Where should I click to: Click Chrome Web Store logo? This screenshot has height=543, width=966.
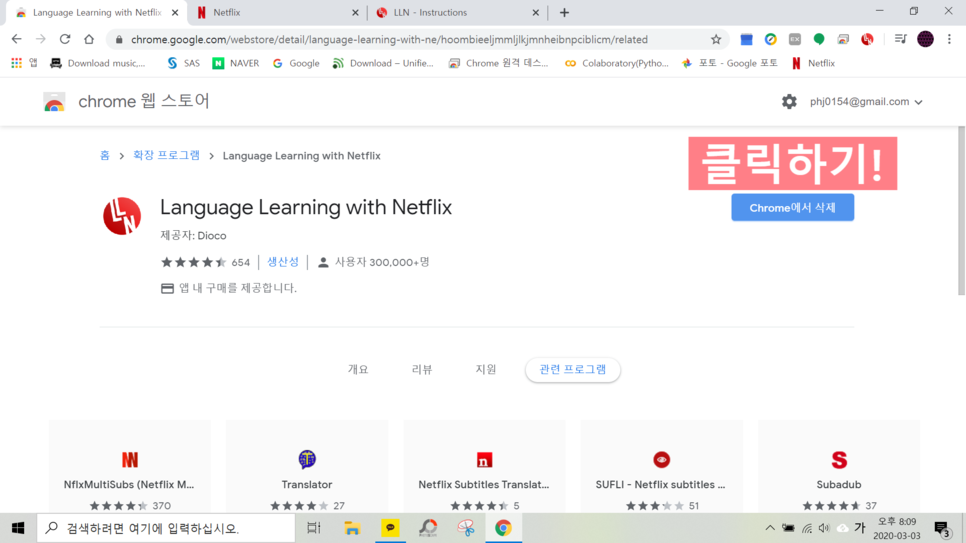pyautogui.click(x=54, y=102)
